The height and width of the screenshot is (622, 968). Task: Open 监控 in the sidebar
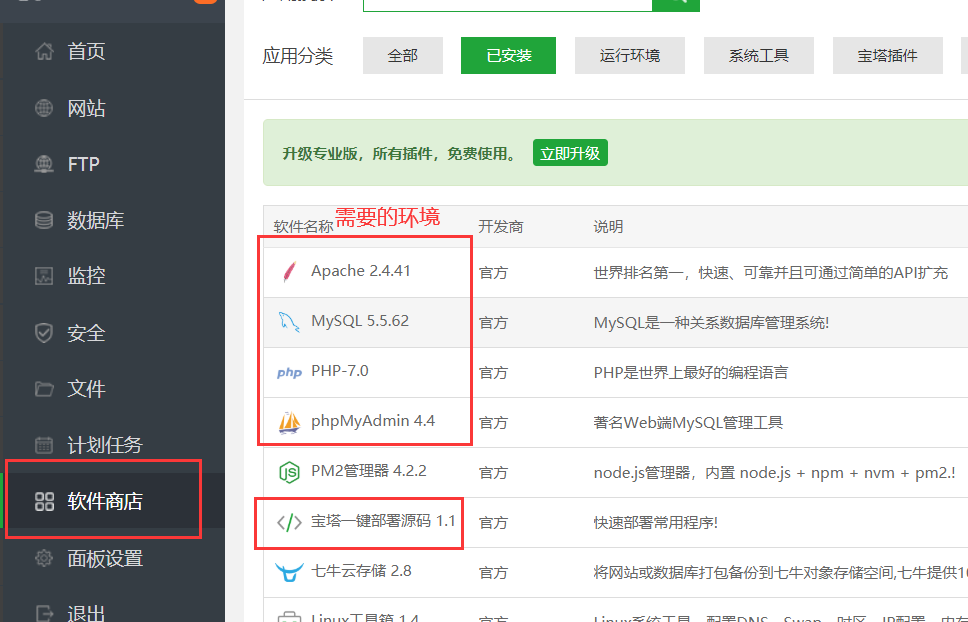tap(86, 276)
